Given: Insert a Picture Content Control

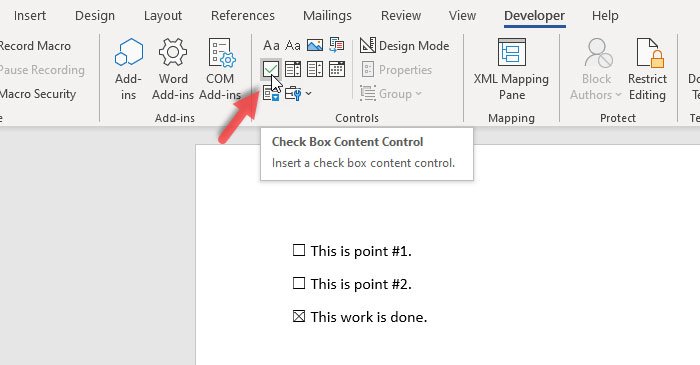Looking at the screenshot, I should [x=315, y=46].
